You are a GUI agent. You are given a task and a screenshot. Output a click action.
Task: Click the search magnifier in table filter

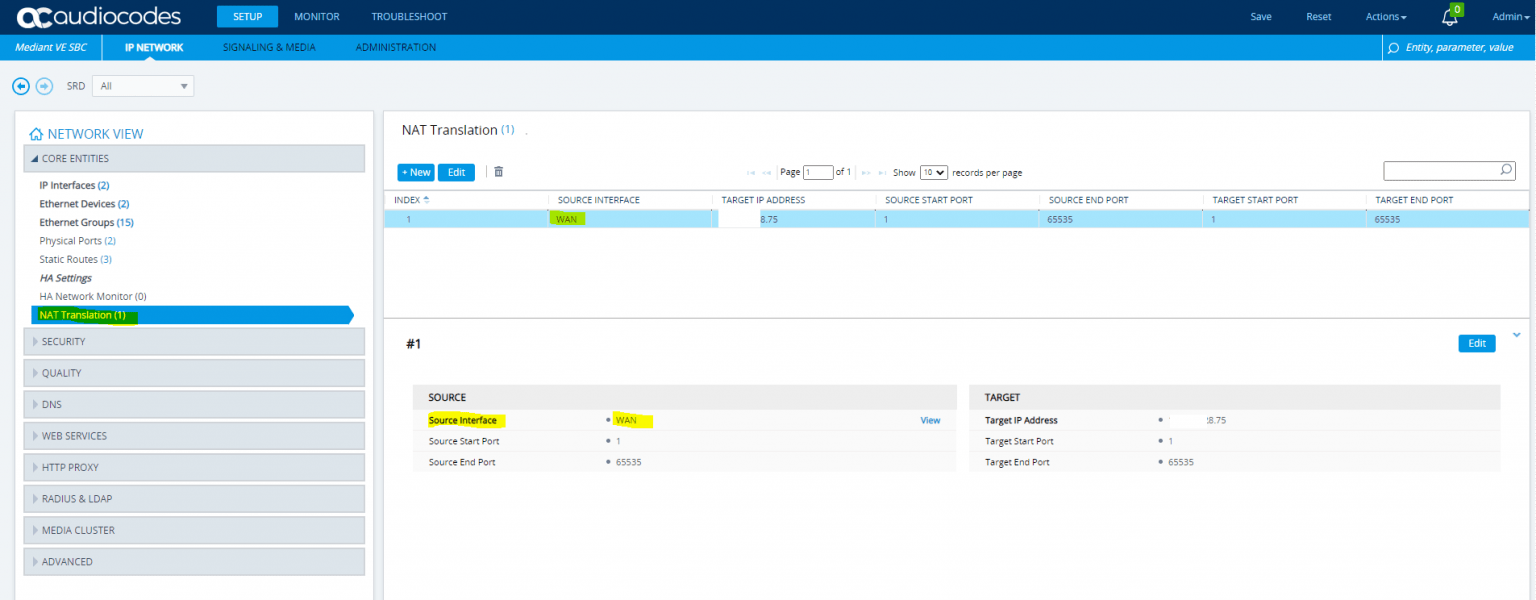(x=1506, y=171)
